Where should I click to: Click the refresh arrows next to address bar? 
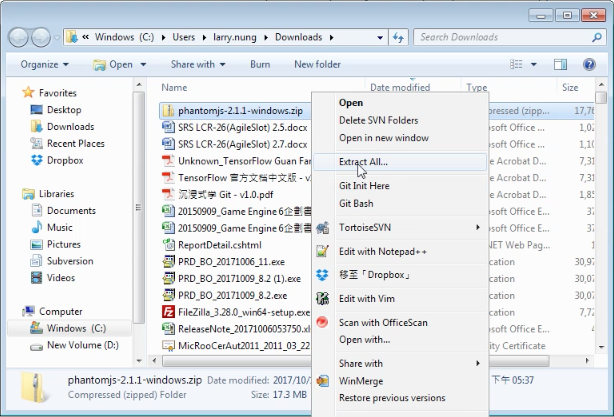[399, 38]
